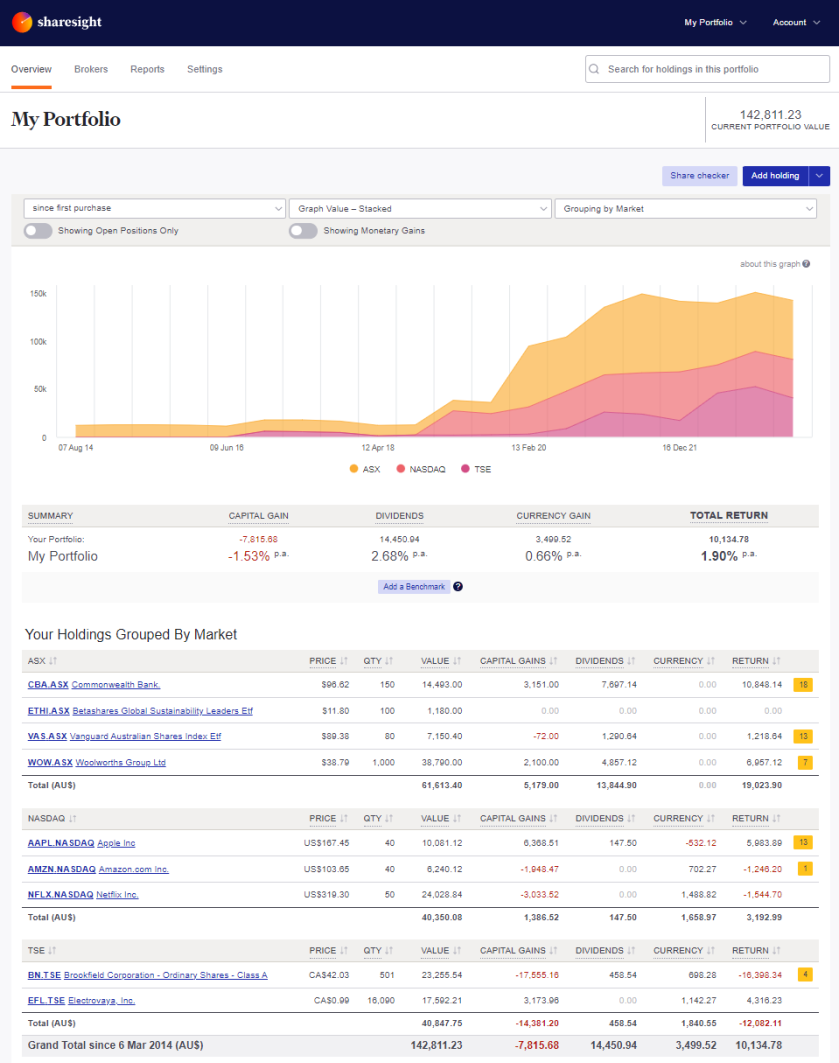839x1063 pixels.
Task: Click the NASDAQ legend color dot
Action: pyautogui.click(x=401, y=468)
